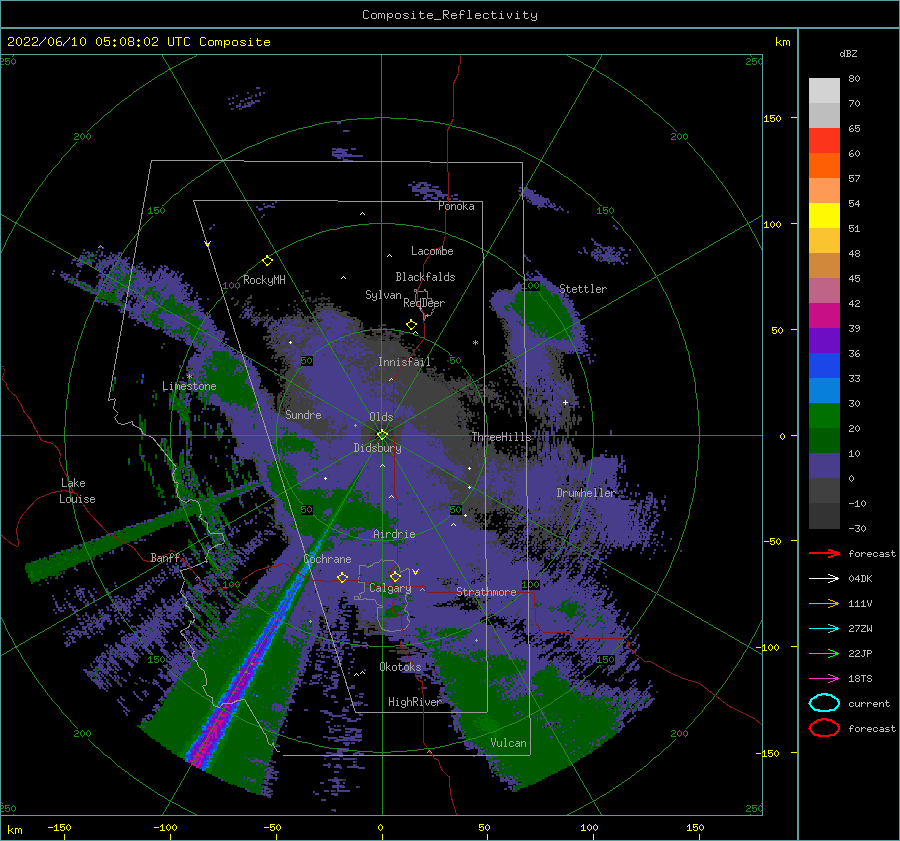The width and height of the screenshot is (900, 841).
Task: Click the 'current' legend text
Action: [x=869, y=703]
